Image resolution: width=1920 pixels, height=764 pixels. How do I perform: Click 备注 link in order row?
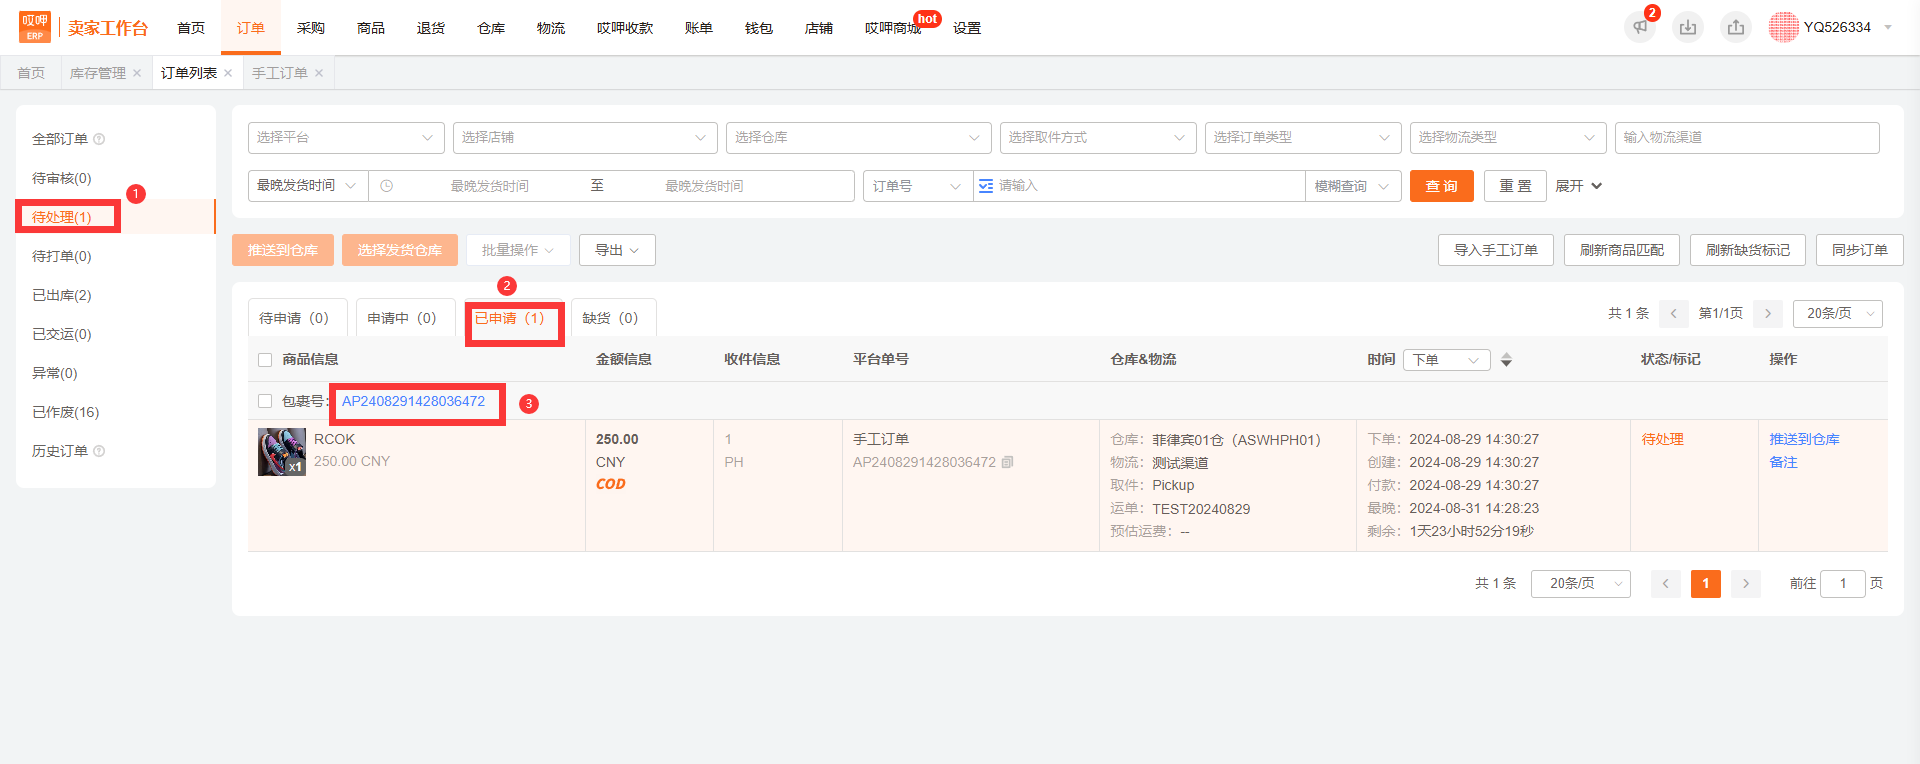[x=1784, y=462]
